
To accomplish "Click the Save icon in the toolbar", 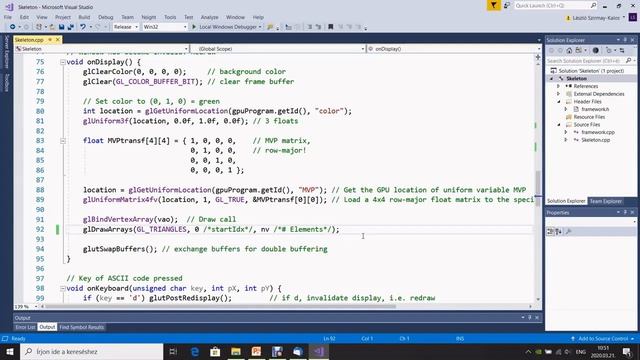I will (x=61, y=27).
